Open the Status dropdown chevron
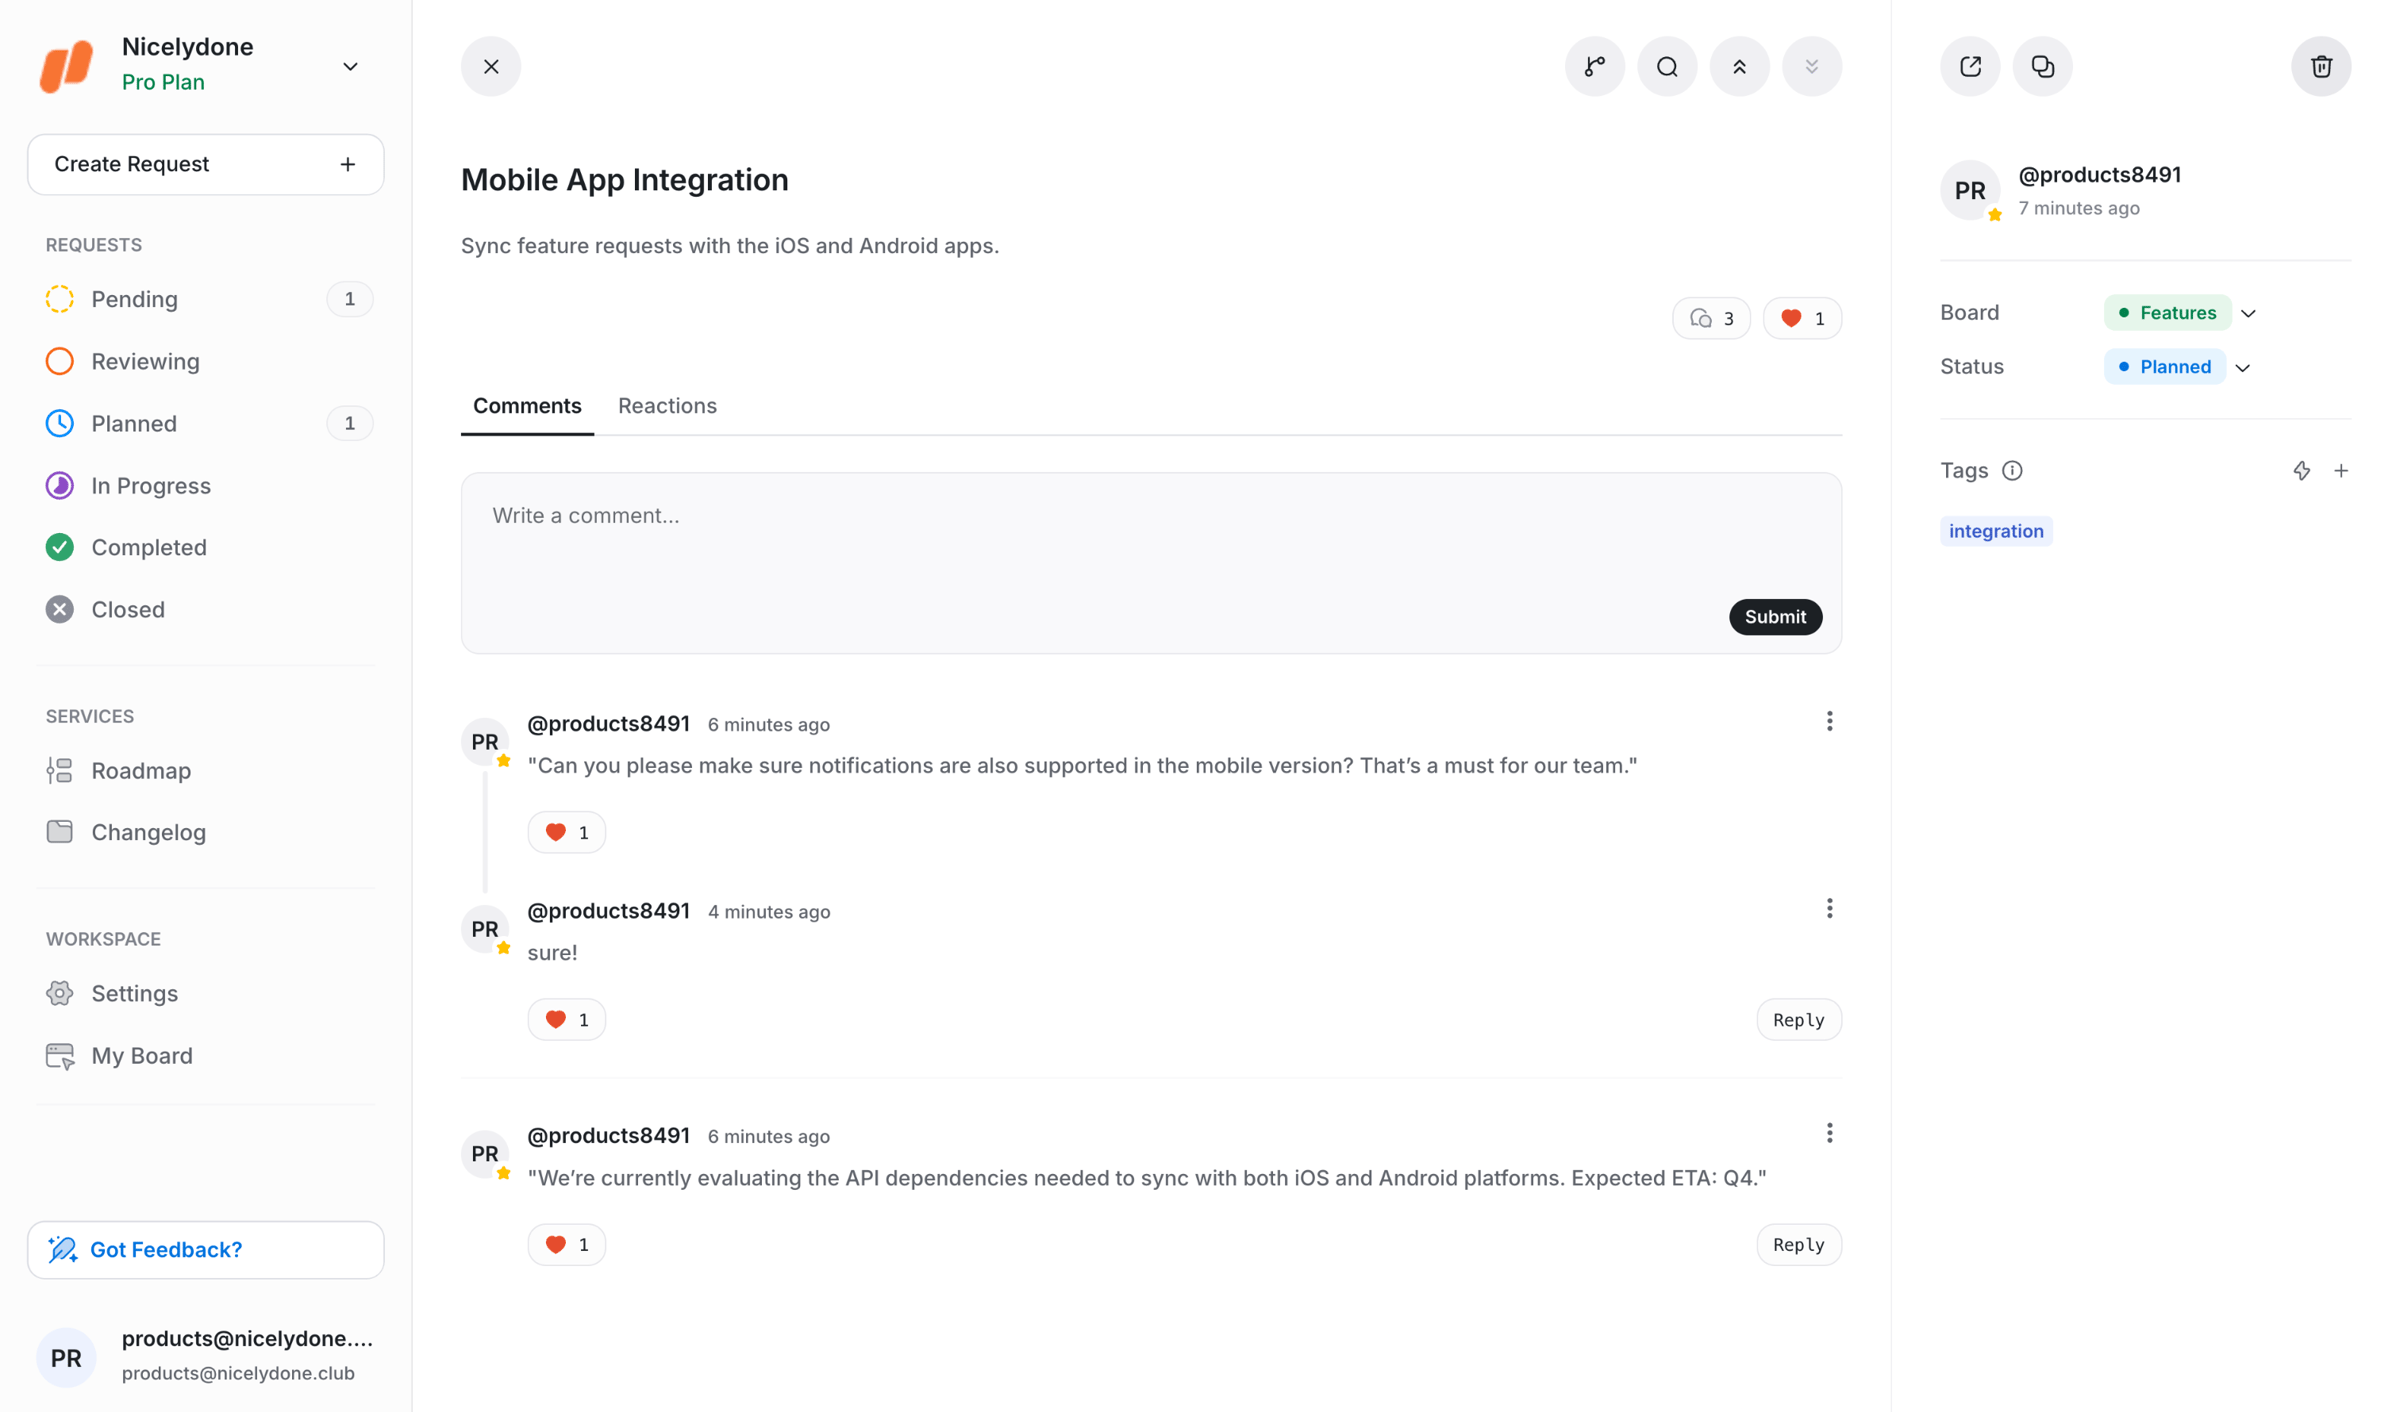Image resolution: width=2400 pixels, height=1412 pixels. pos(2242,367)
